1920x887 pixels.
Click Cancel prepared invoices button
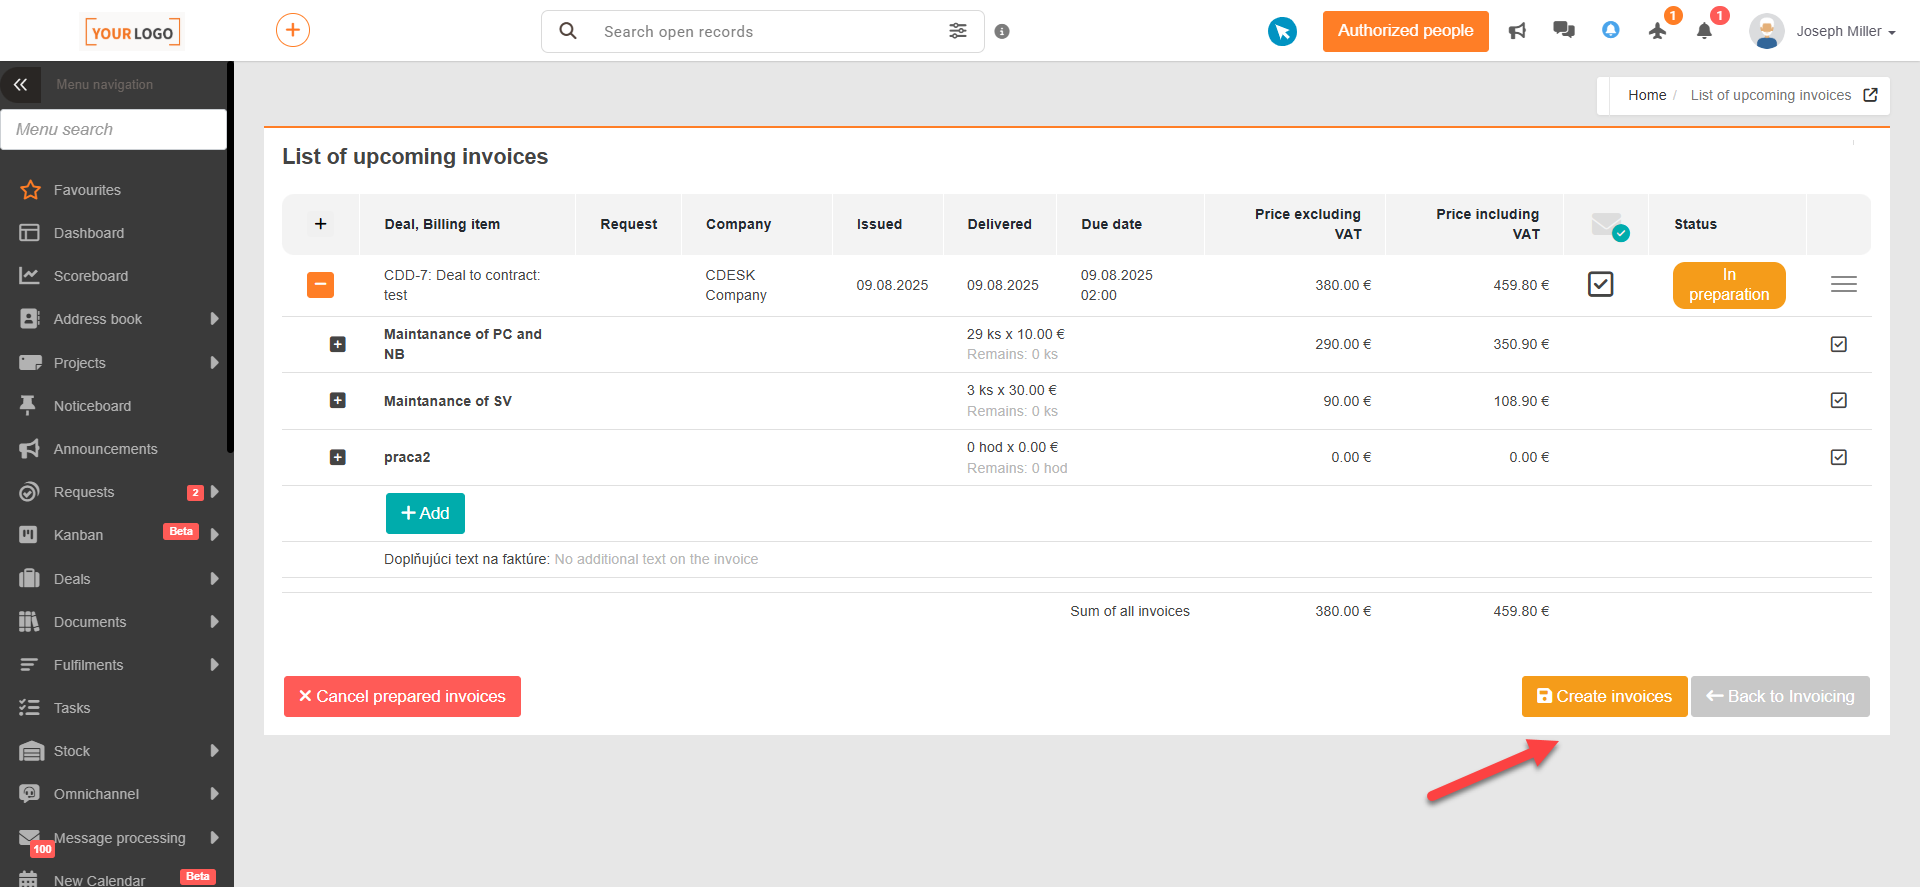tap(402, 696)
